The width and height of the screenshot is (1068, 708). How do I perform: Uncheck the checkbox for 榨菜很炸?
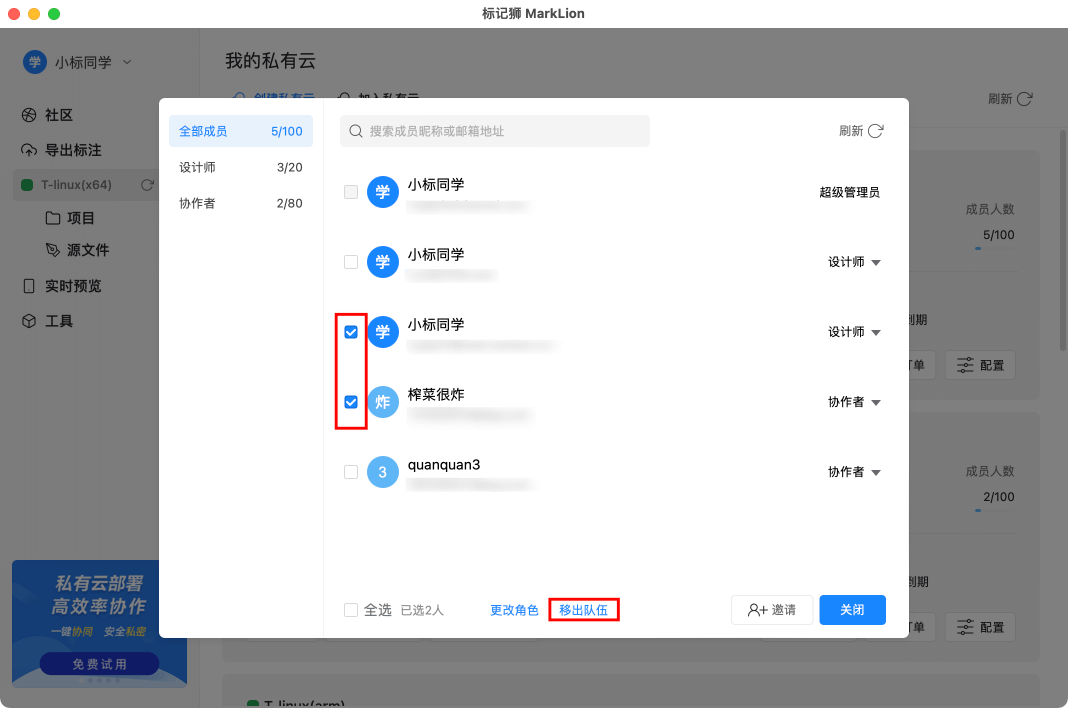coord(351,402)
